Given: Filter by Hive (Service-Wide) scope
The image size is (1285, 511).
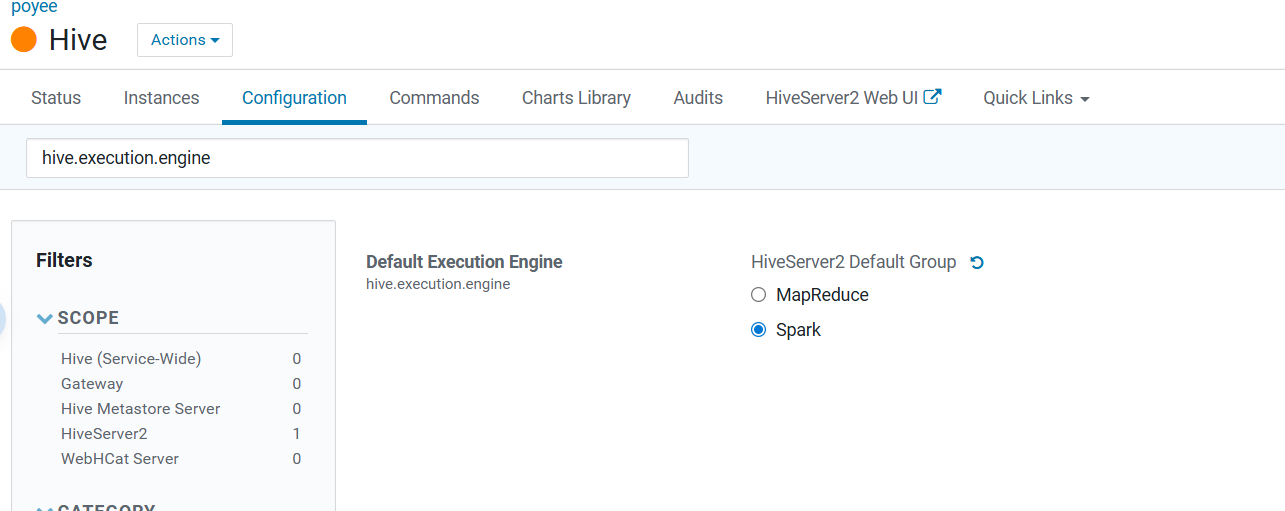Looking at the screenshot, I should 131,359.
